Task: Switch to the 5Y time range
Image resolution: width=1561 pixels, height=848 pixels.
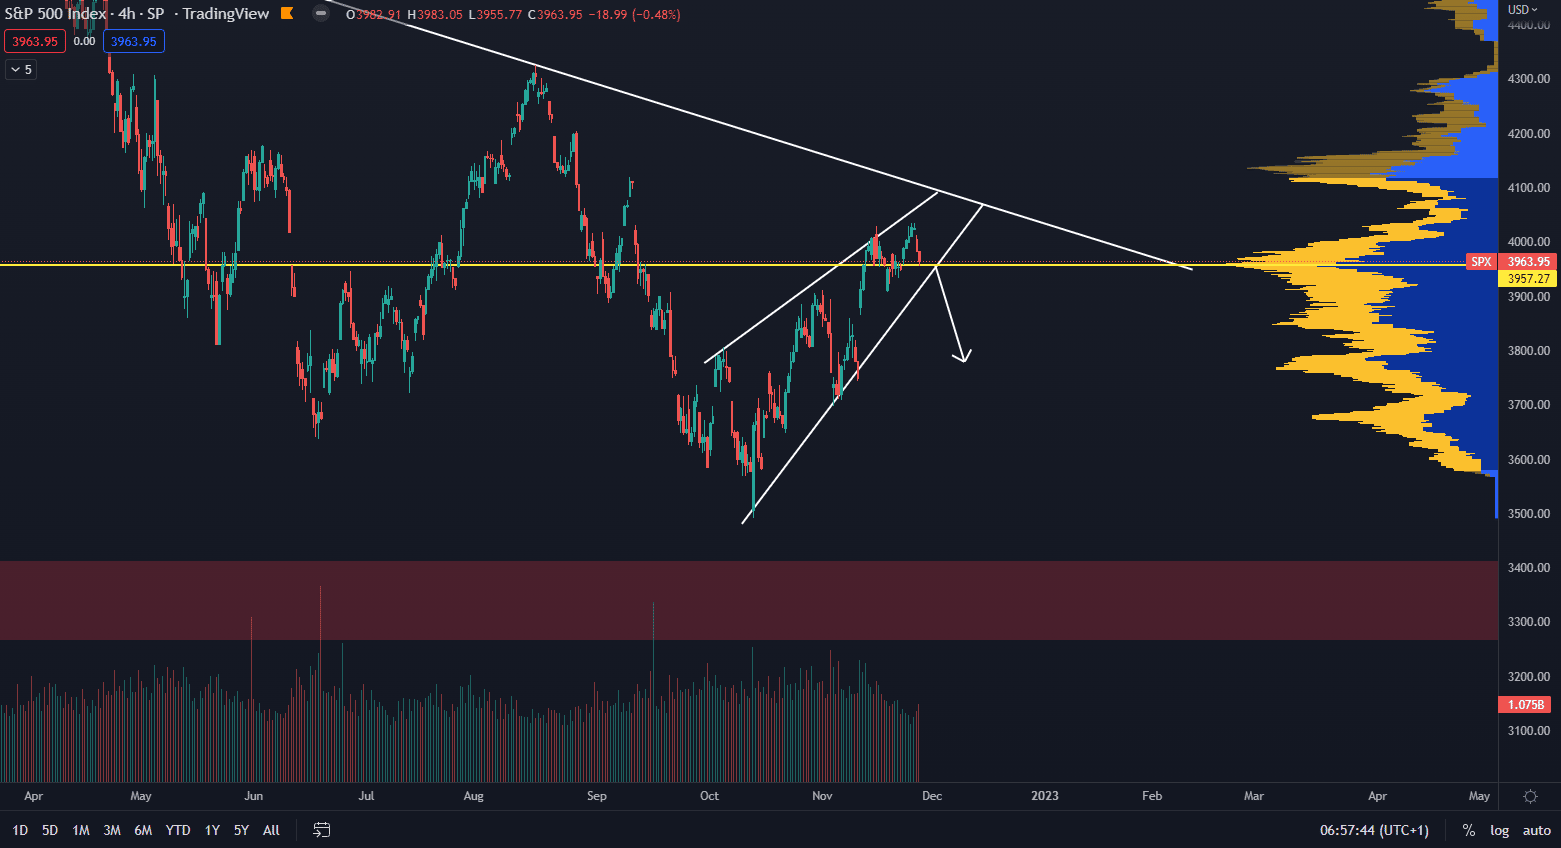Action: 241,830
